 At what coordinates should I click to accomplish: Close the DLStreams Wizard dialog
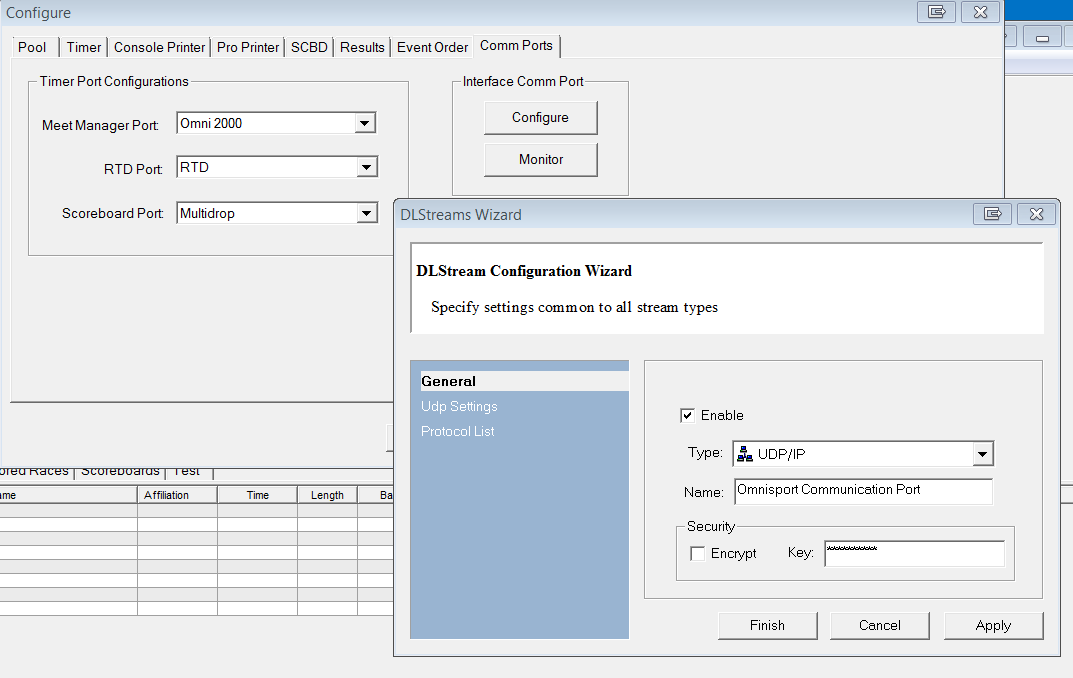click(x=1036, y=214)
